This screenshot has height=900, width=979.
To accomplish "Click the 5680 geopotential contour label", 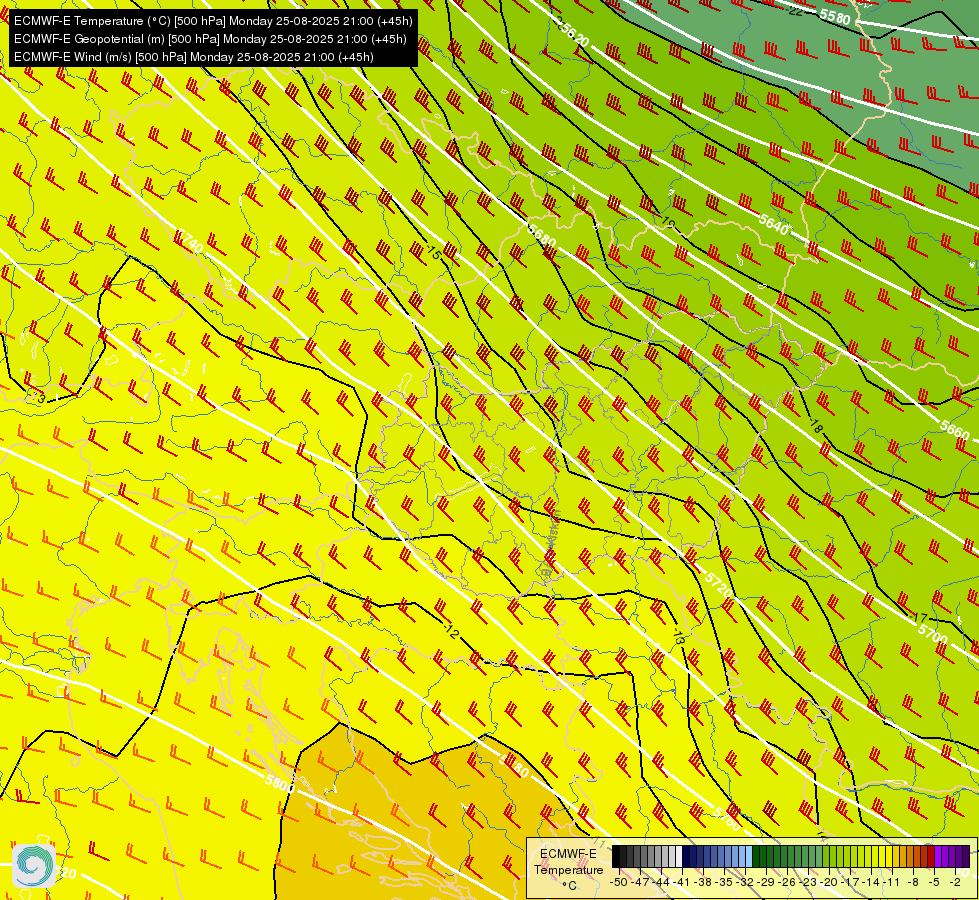I will pyautogui.click(x=541, y=235).
